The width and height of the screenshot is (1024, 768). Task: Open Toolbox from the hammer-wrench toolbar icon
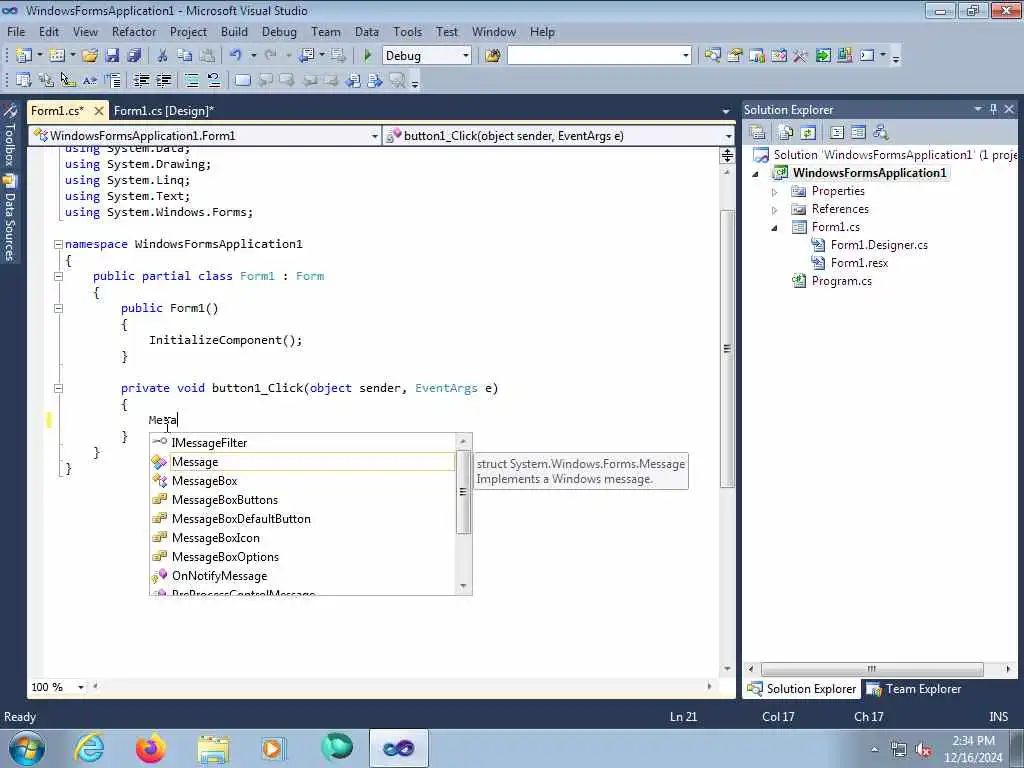(800, 56)
